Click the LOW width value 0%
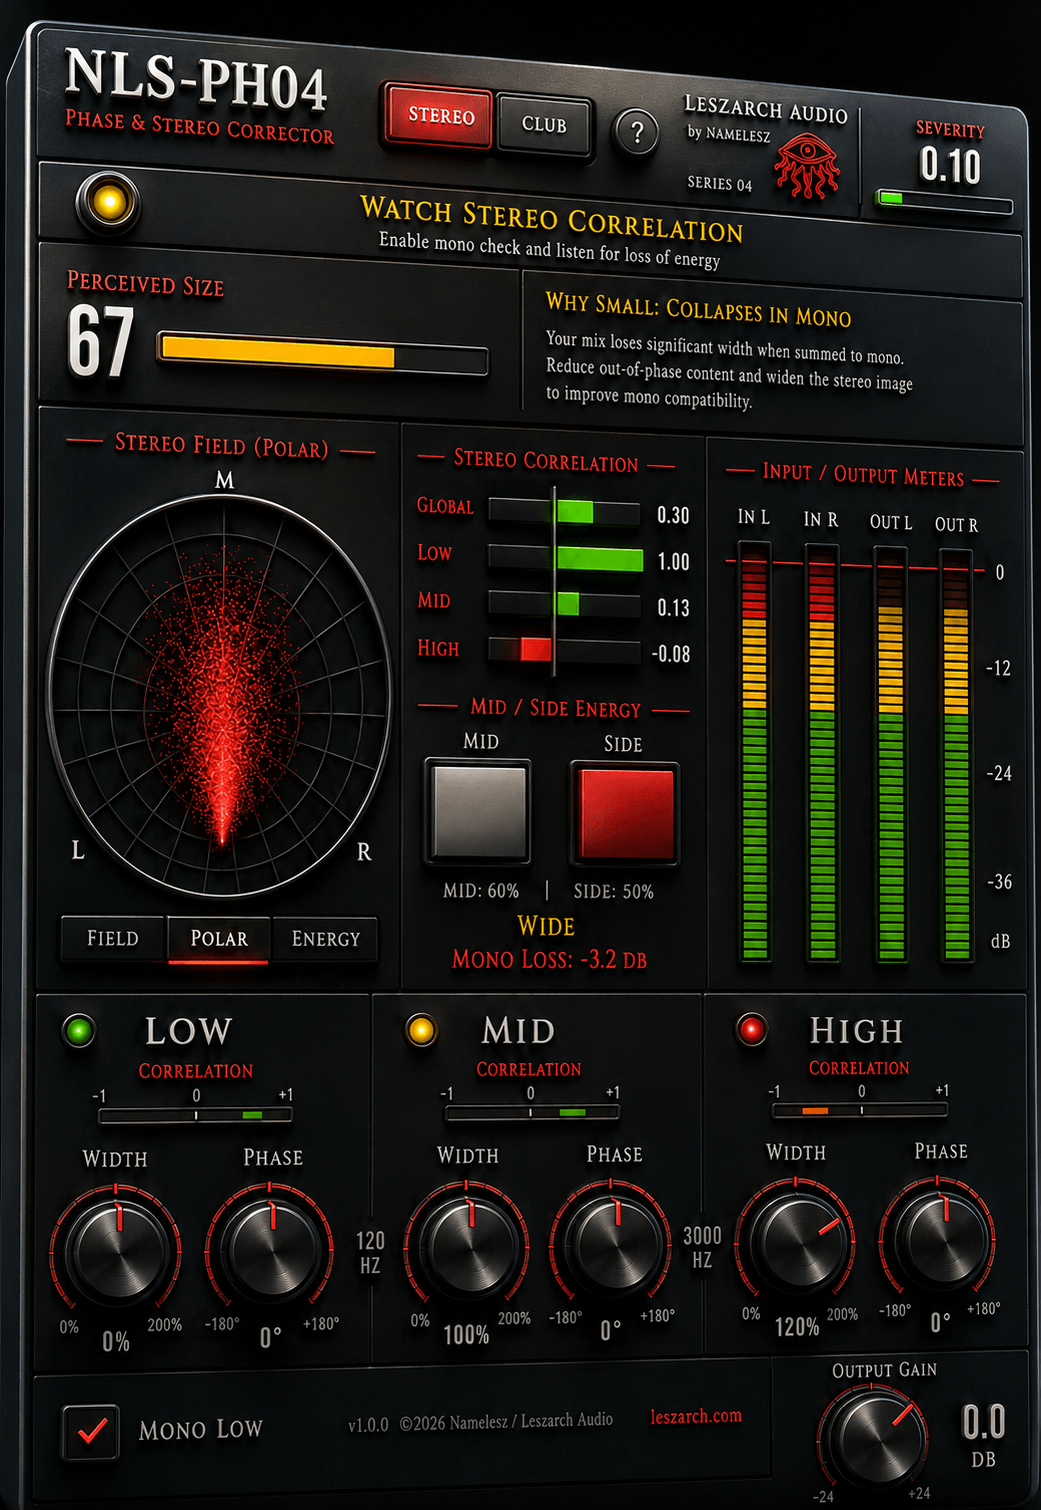Image resolution: width=1041 pixels, height=1510 pixels. (116, 1342)
